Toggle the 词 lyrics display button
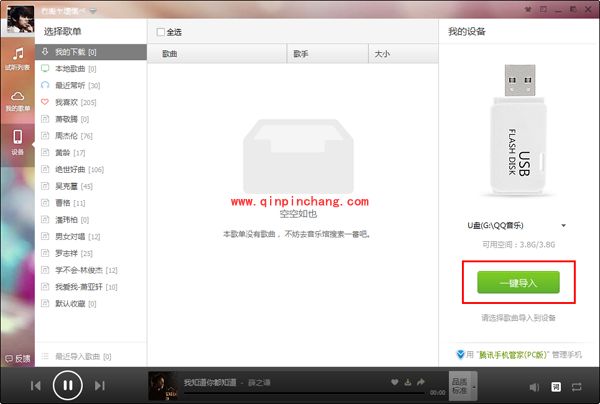Image resolution: width=600 pixels, height=404 pixels. [556, 387]
